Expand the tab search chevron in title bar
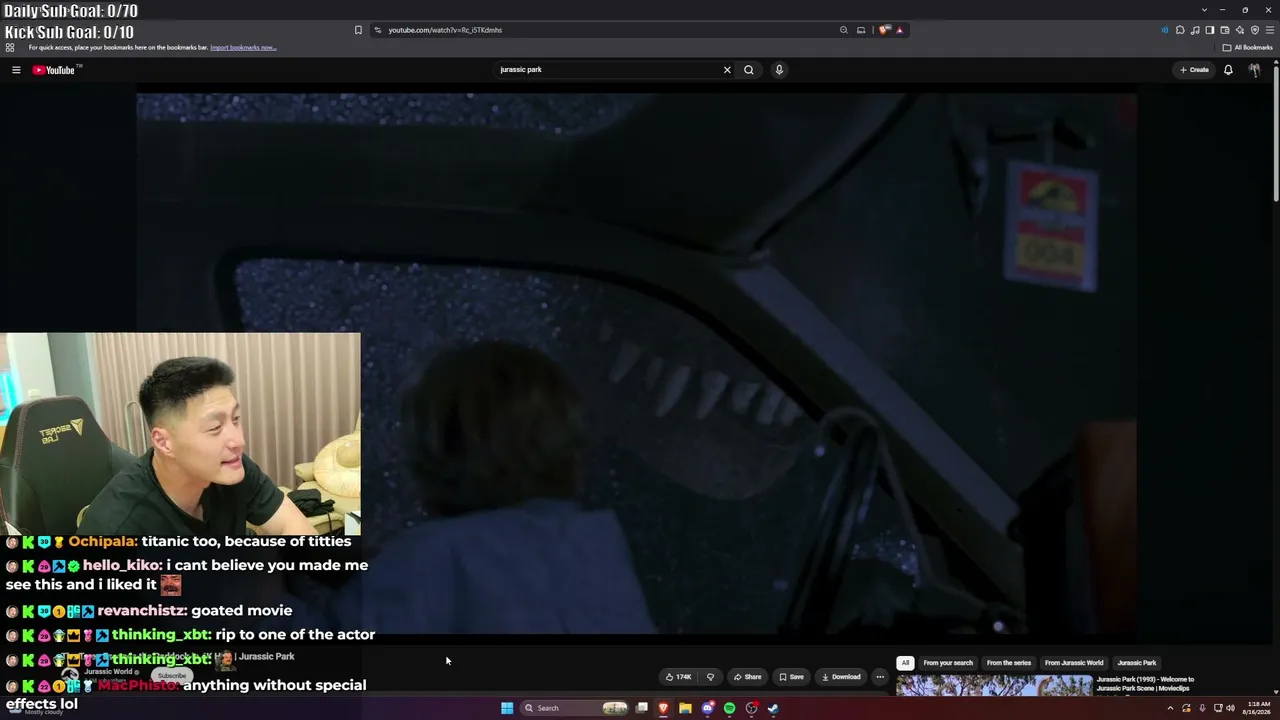This screenshot has width=1280, height=720. (1204, 10)
